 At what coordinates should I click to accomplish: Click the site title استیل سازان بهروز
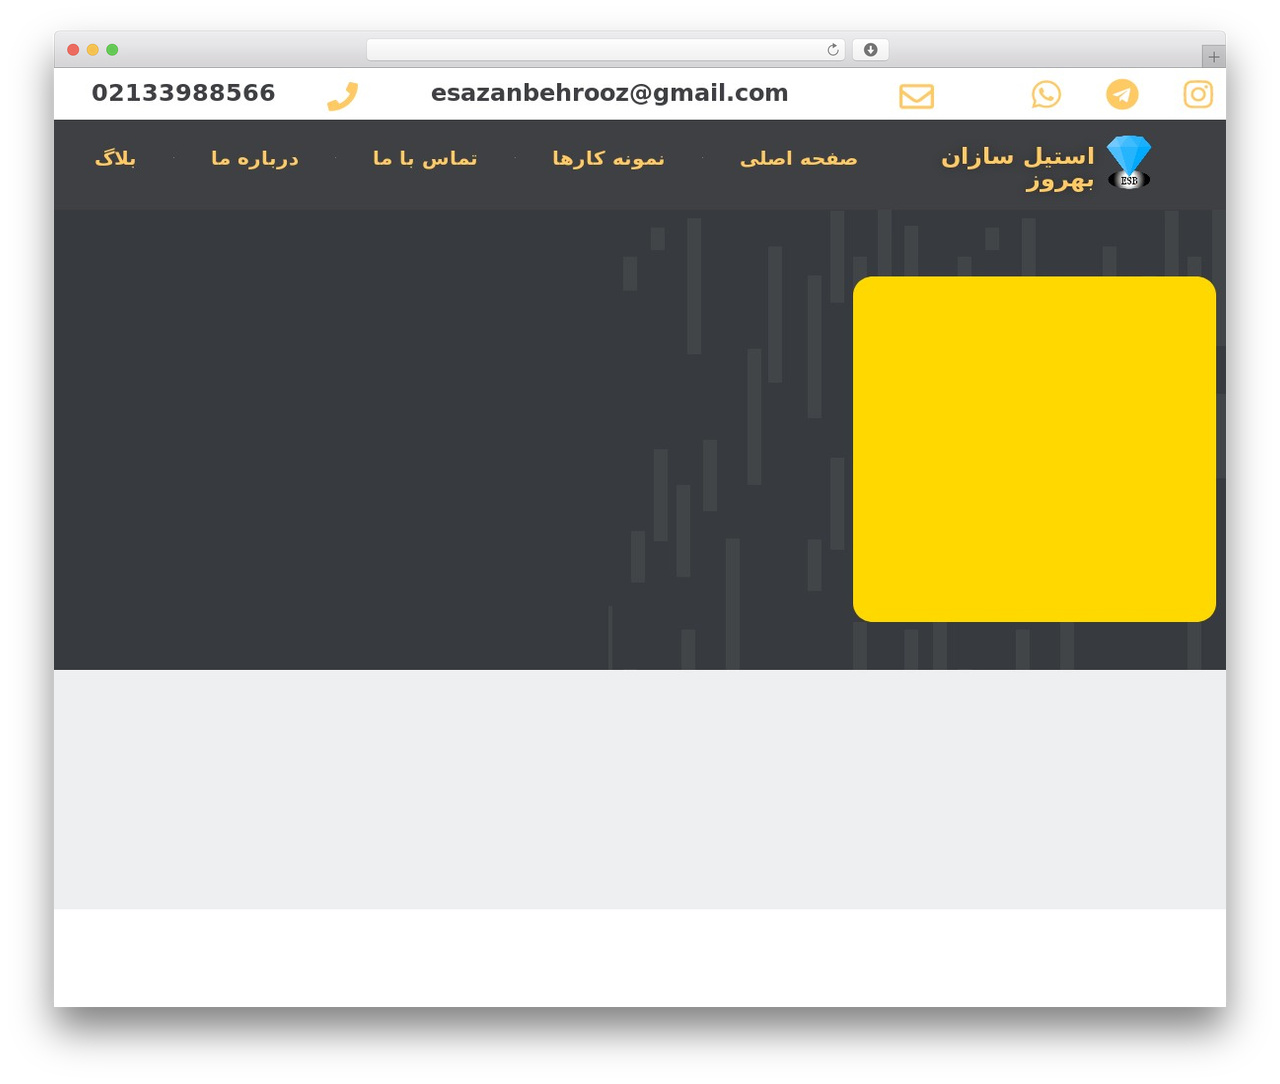tap(1018, 168)
